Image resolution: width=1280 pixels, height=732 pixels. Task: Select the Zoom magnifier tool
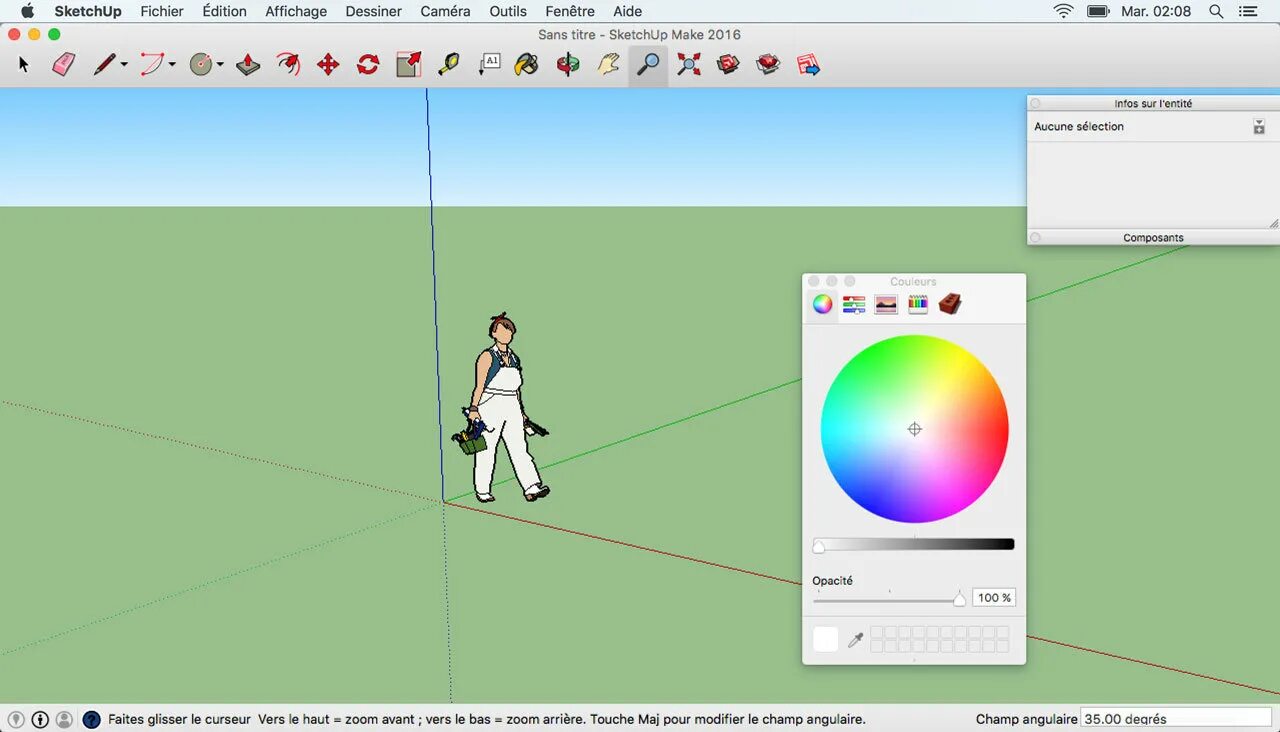[x=648, y=65]
